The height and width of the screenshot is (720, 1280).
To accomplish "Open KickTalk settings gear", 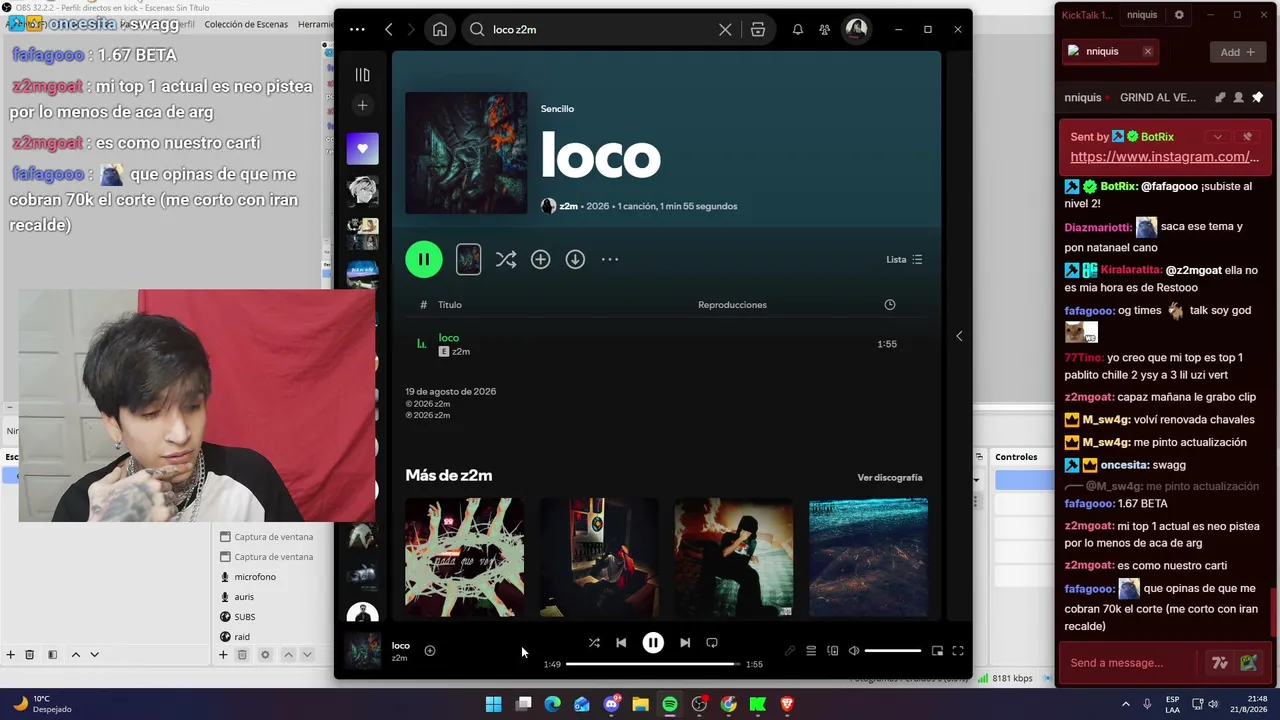I will pos(1179,15).
